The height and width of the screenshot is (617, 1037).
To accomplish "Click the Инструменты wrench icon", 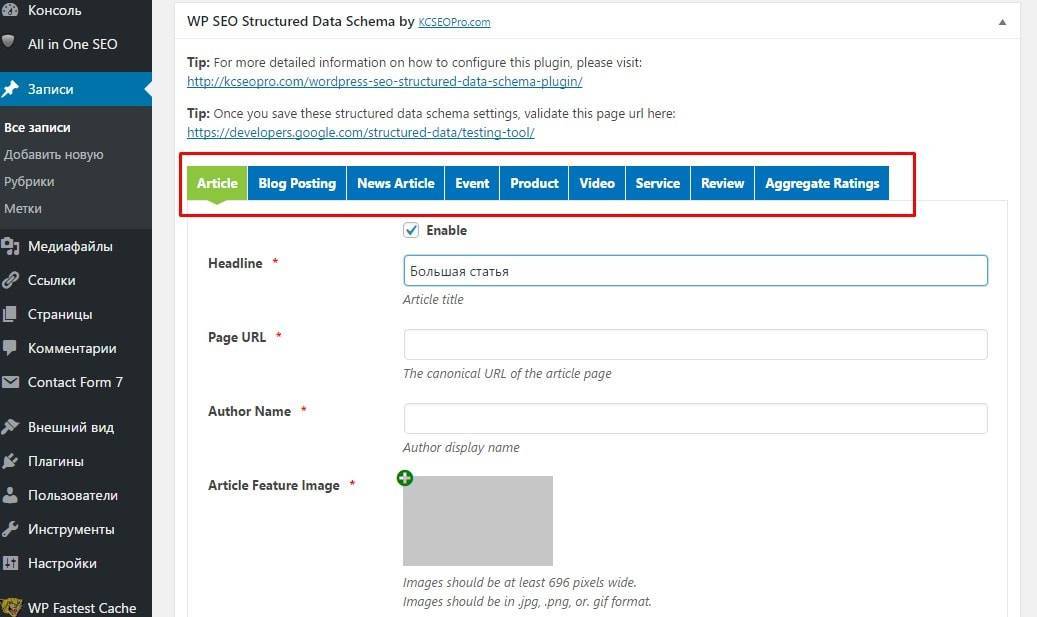I will 9,529.
